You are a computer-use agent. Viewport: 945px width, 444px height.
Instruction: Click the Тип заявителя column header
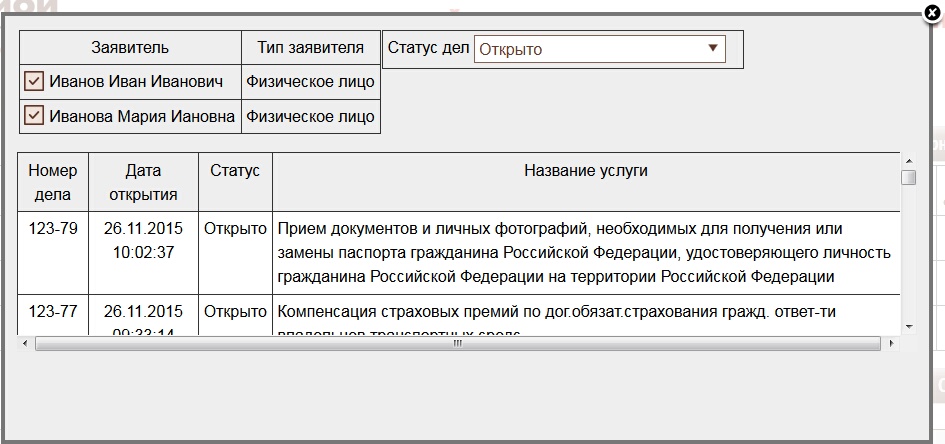tap(311, 48)
